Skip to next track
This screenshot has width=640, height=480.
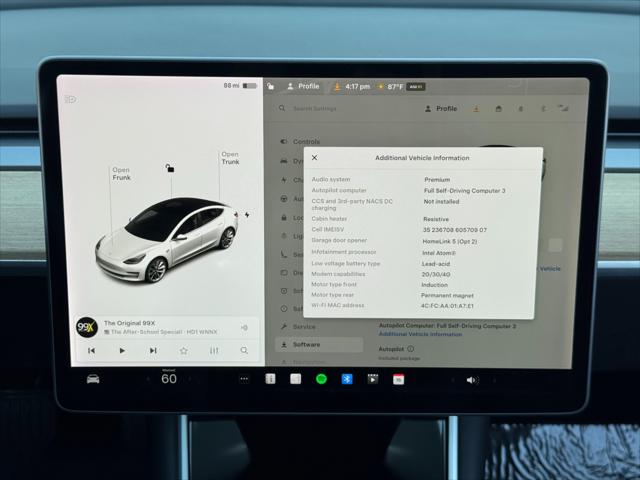[x=153, y=350]
